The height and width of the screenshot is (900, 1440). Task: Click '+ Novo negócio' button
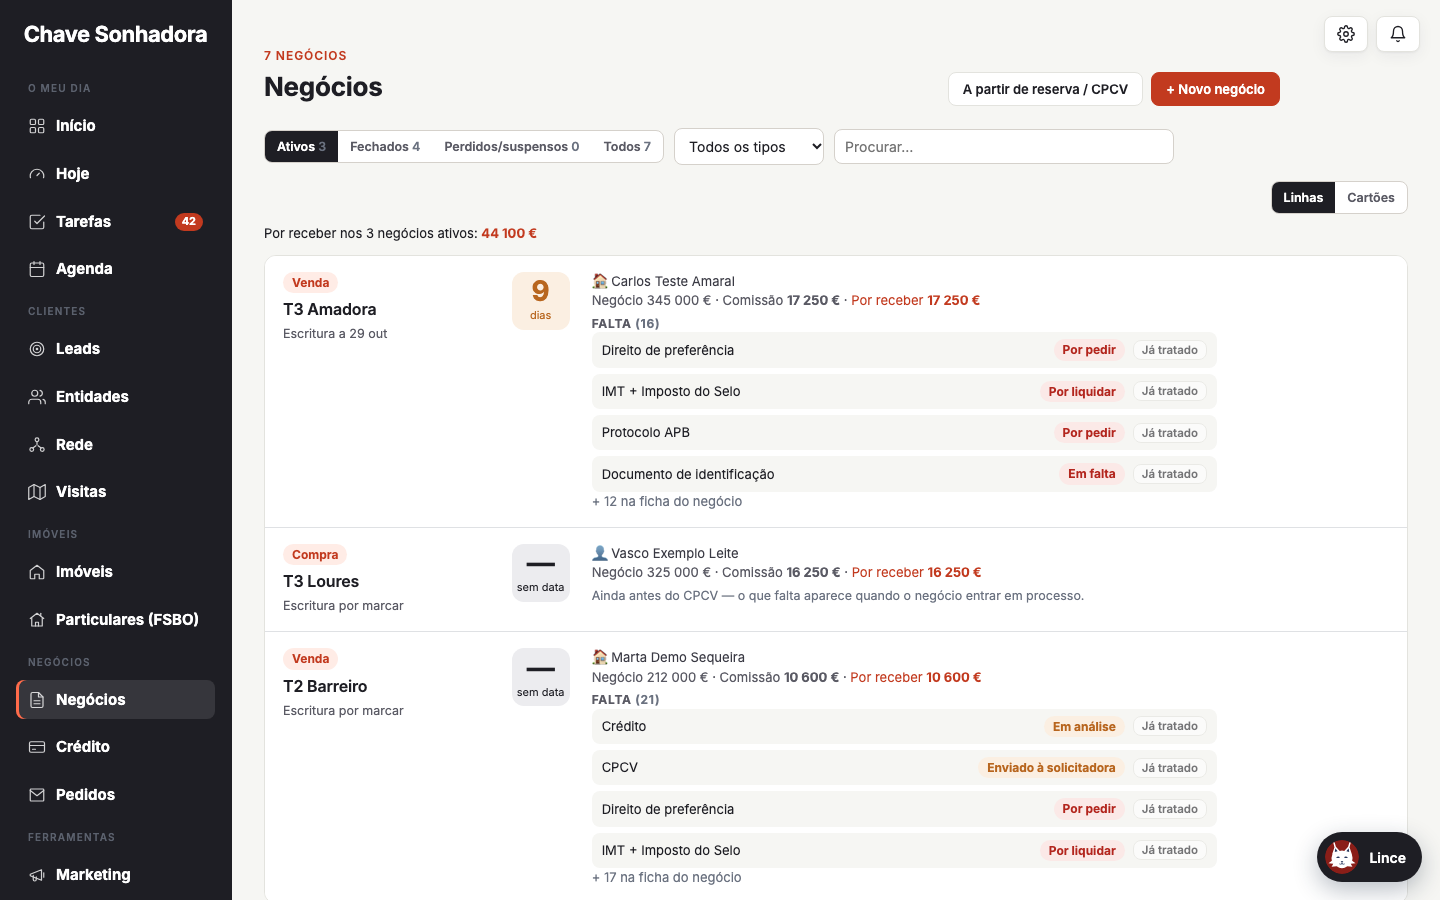point(1215,89)
